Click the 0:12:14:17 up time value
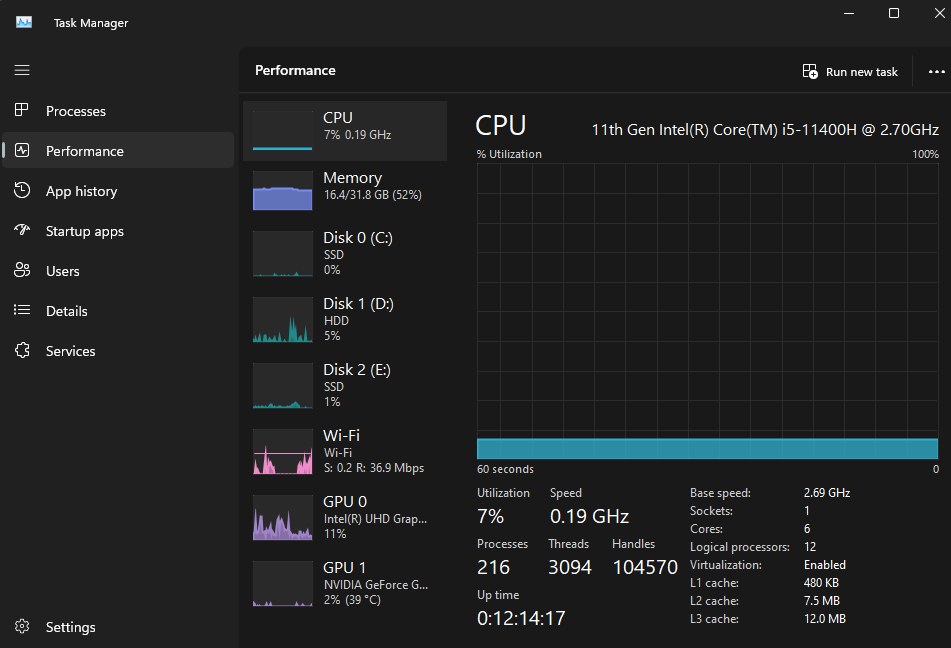This screenshot has height=648, width=951. click(x=521, y=618)
